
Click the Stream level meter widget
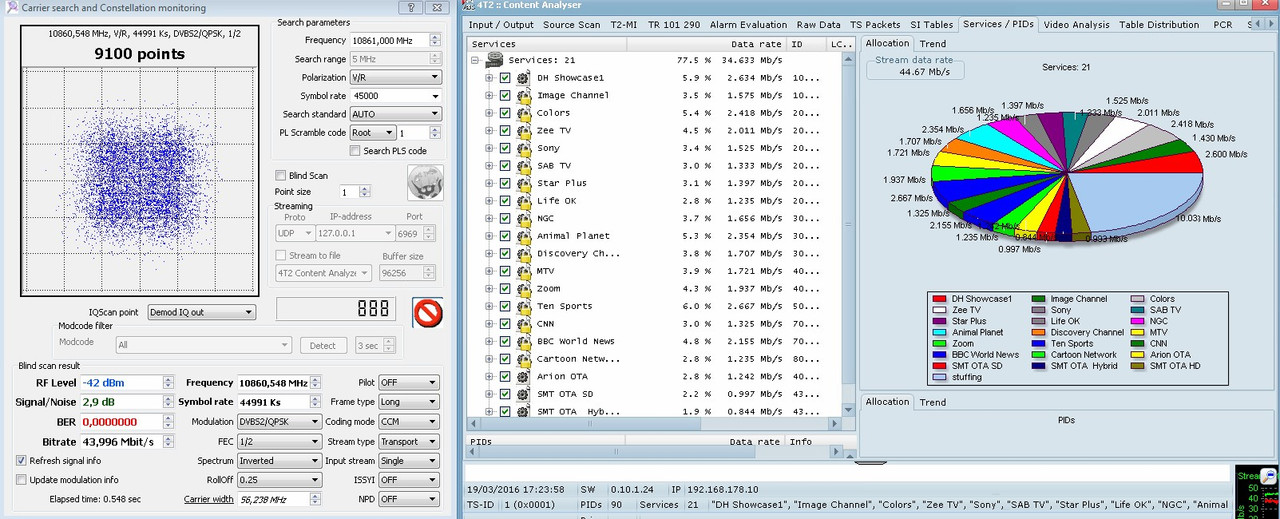pyautogui.click(x=1256, y=491)
